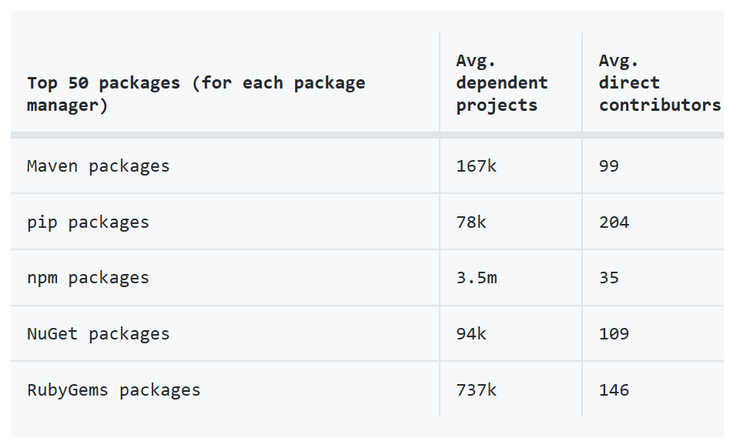
Task: Select the 35 contributors value for npm
Action: click(609, 278)
